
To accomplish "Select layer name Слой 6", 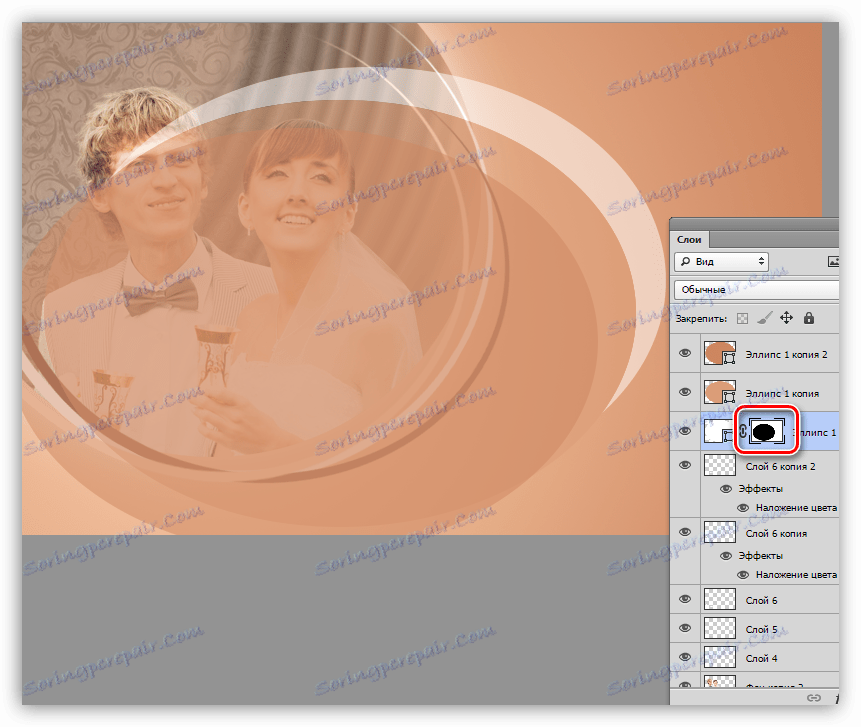I will click(761, 601).
